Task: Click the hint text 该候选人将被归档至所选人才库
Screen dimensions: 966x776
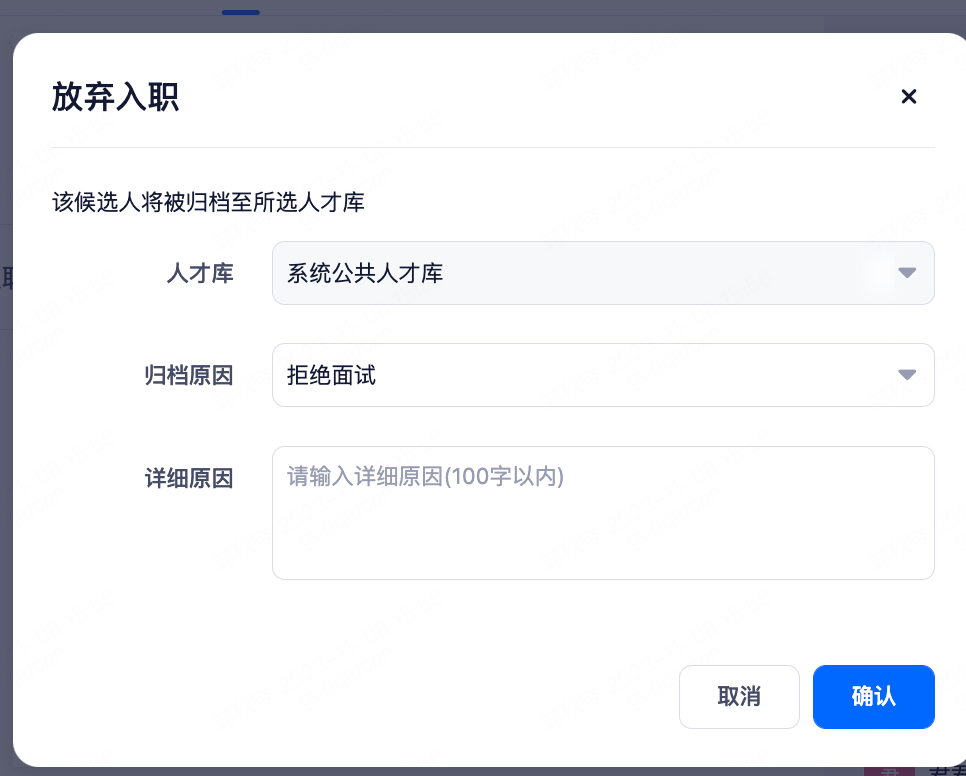Action: coord(208,203)
